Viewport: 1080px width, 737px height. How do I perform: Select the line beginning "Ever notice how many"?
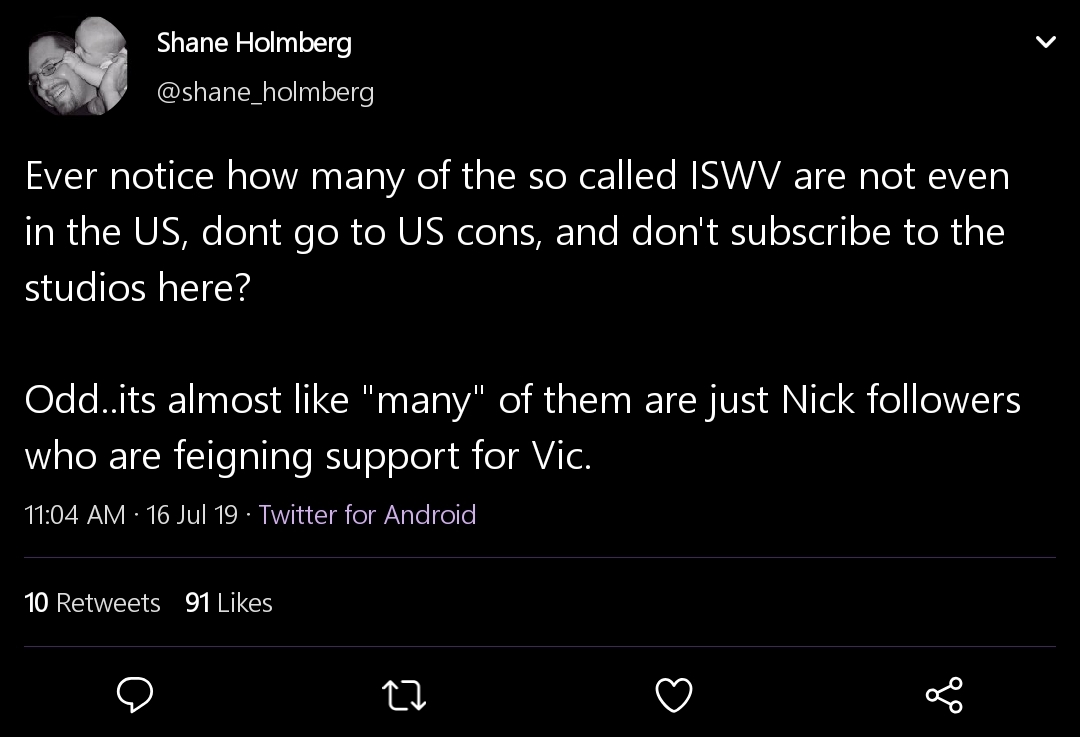point(517,176)
